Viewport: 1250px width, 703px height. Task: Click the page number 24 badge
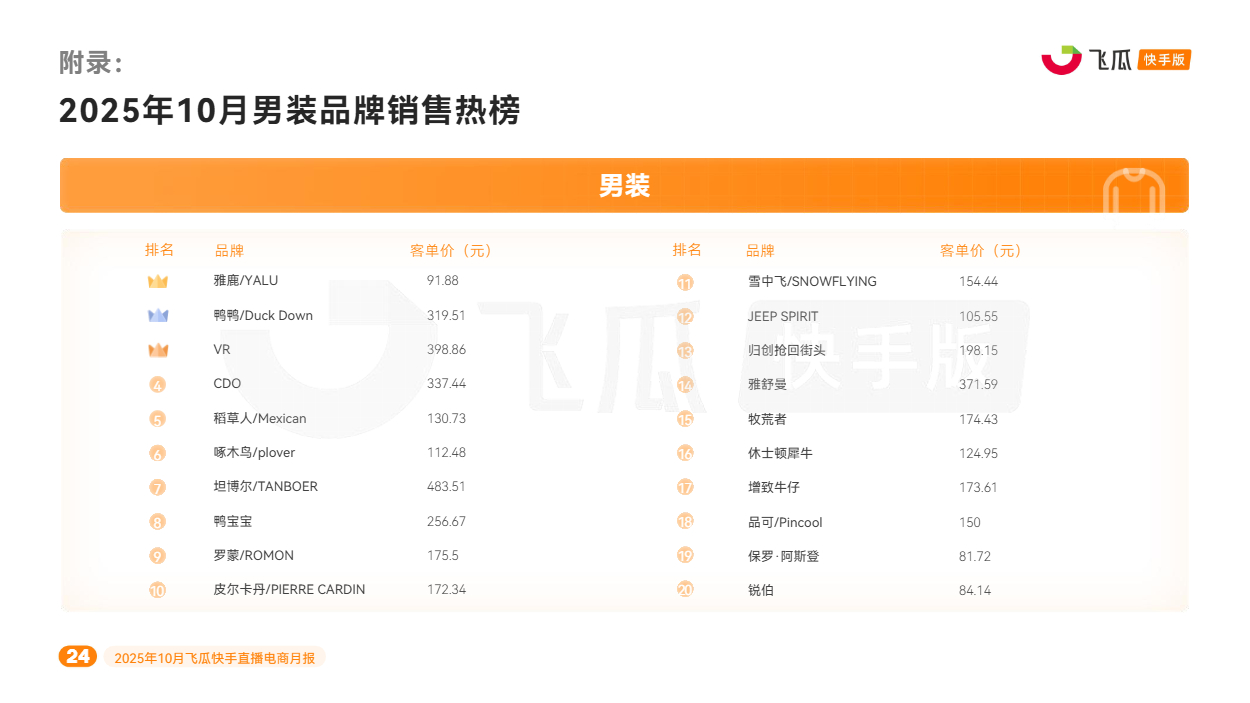(78, 657)
